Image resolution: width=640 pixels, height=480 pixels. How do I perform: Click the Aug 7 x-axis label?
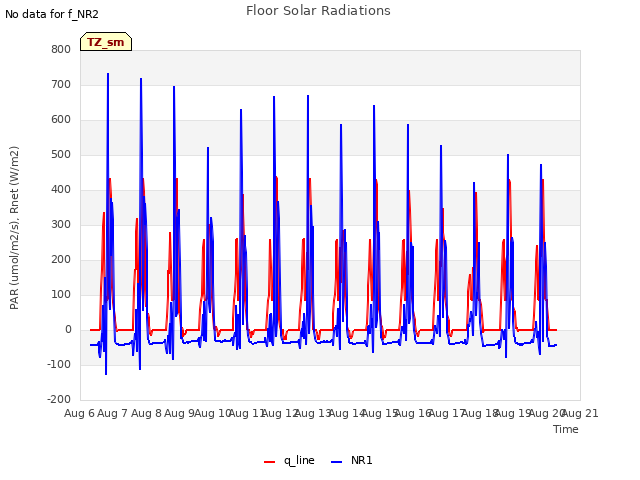[x=113, y=413]
